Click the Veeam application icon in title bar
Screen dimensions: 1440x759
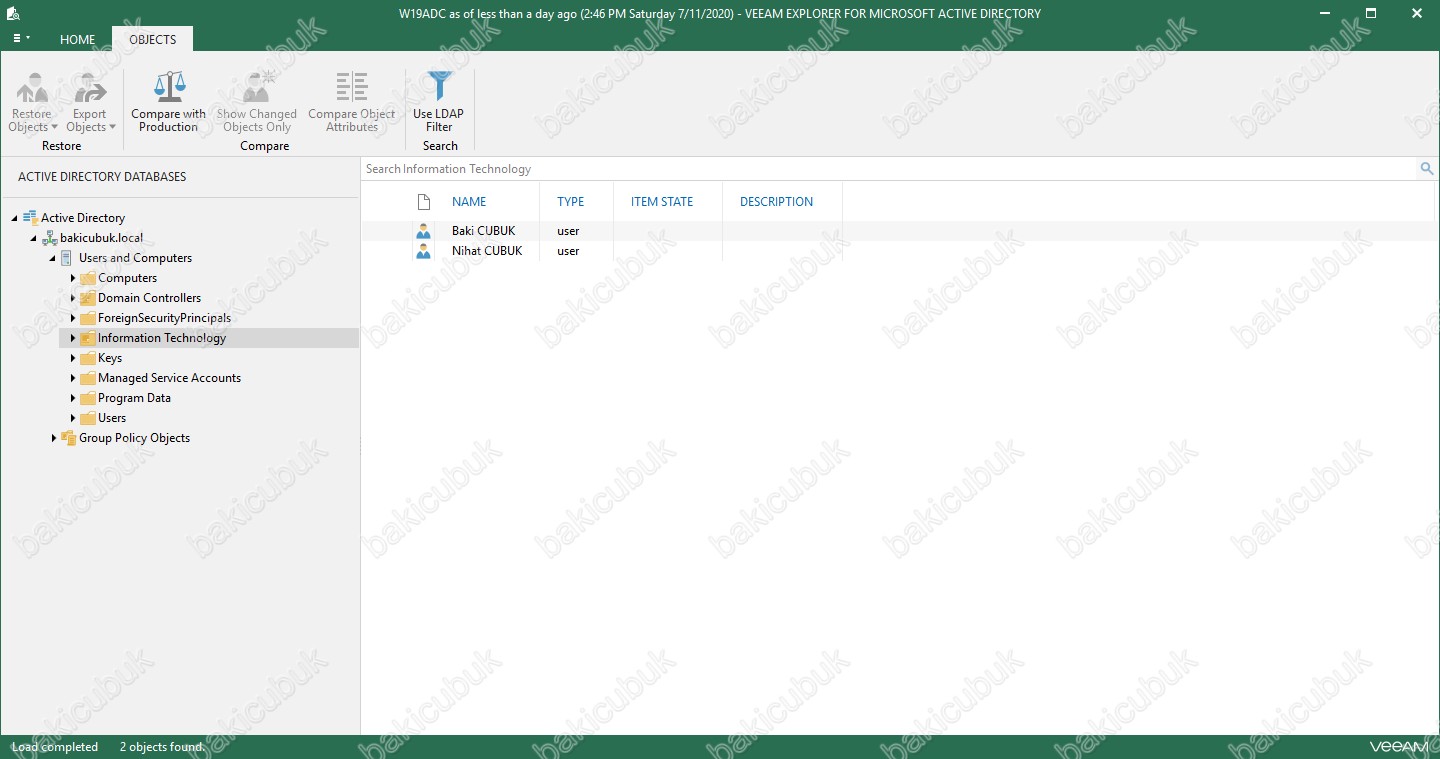[x=14, y=13]
